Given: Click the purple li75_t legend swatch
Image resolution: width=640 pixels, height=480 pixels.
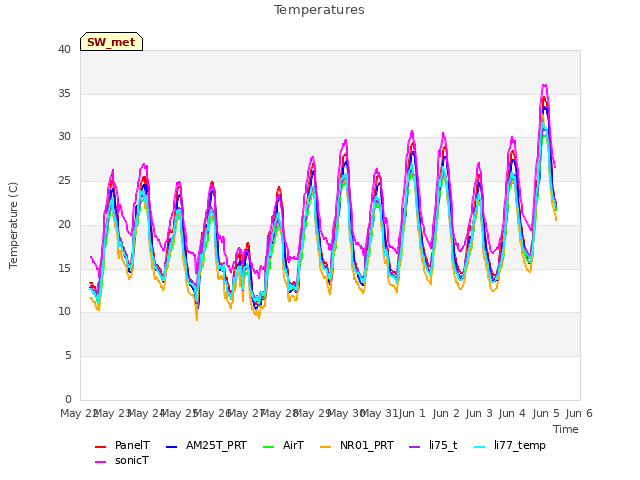Looking at the screenshot, I should click(414, 447).
